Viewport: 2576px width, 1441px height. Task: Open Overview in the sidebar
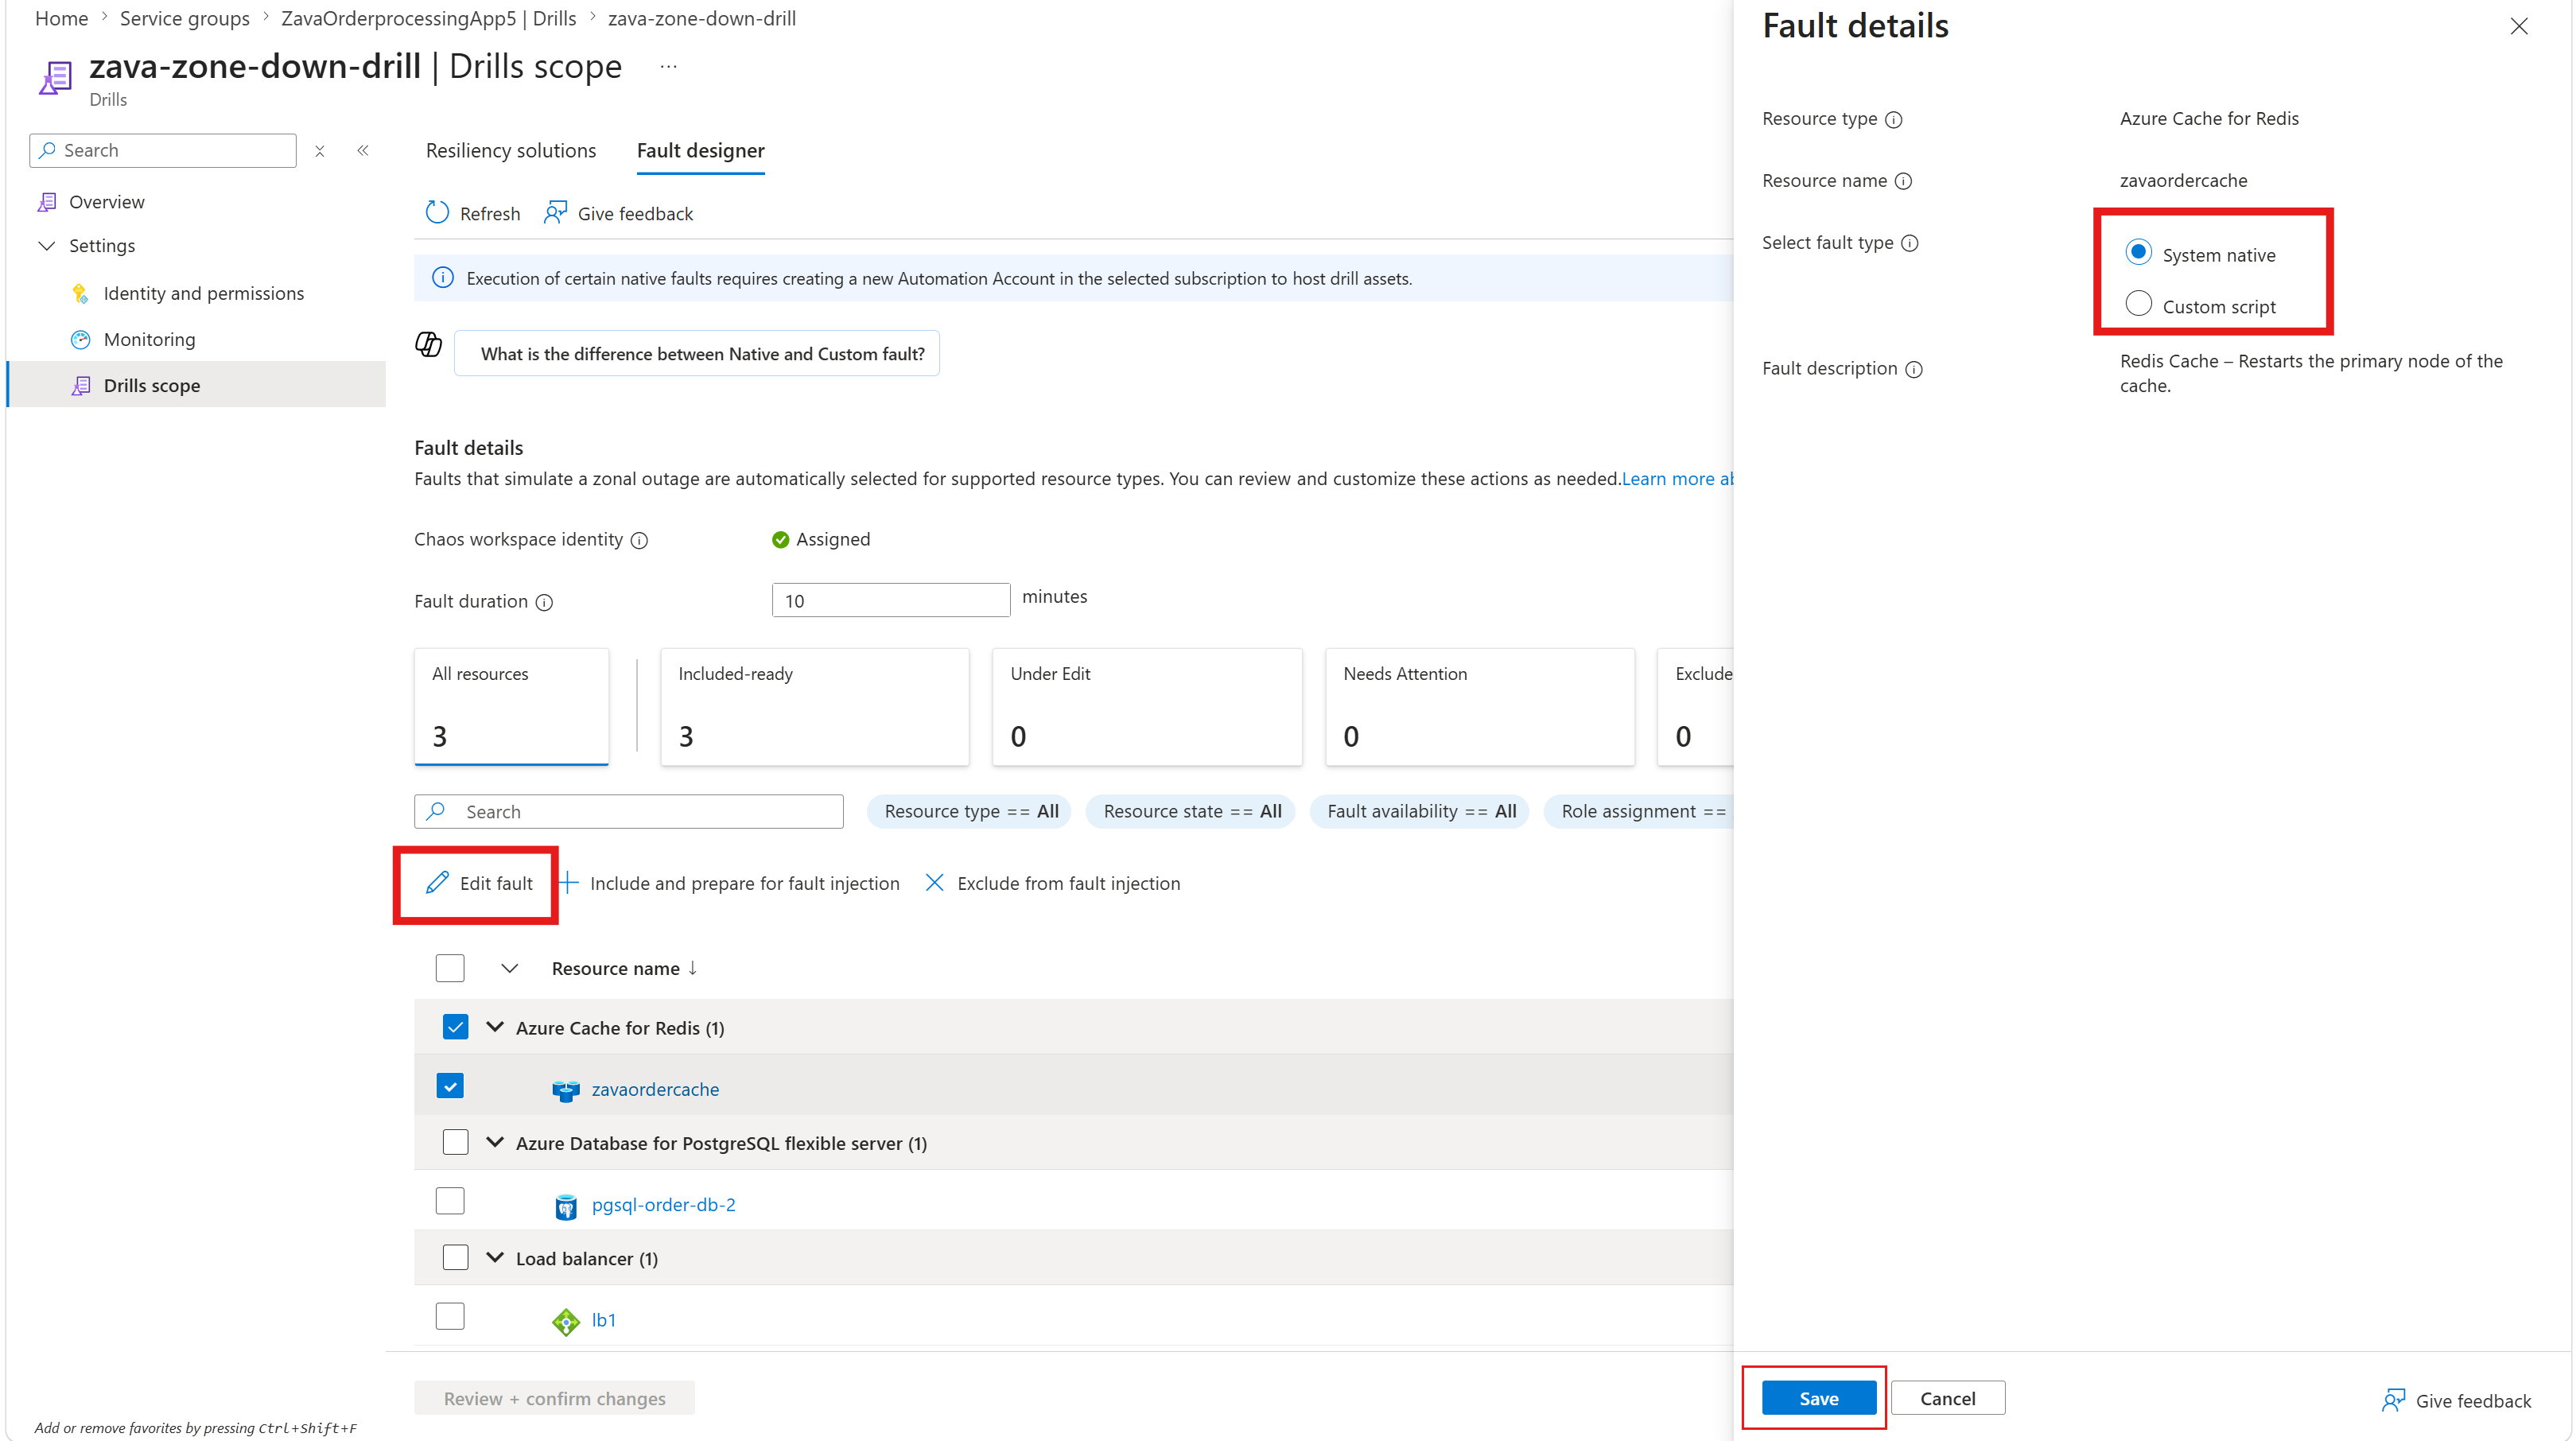coord(107,202)
